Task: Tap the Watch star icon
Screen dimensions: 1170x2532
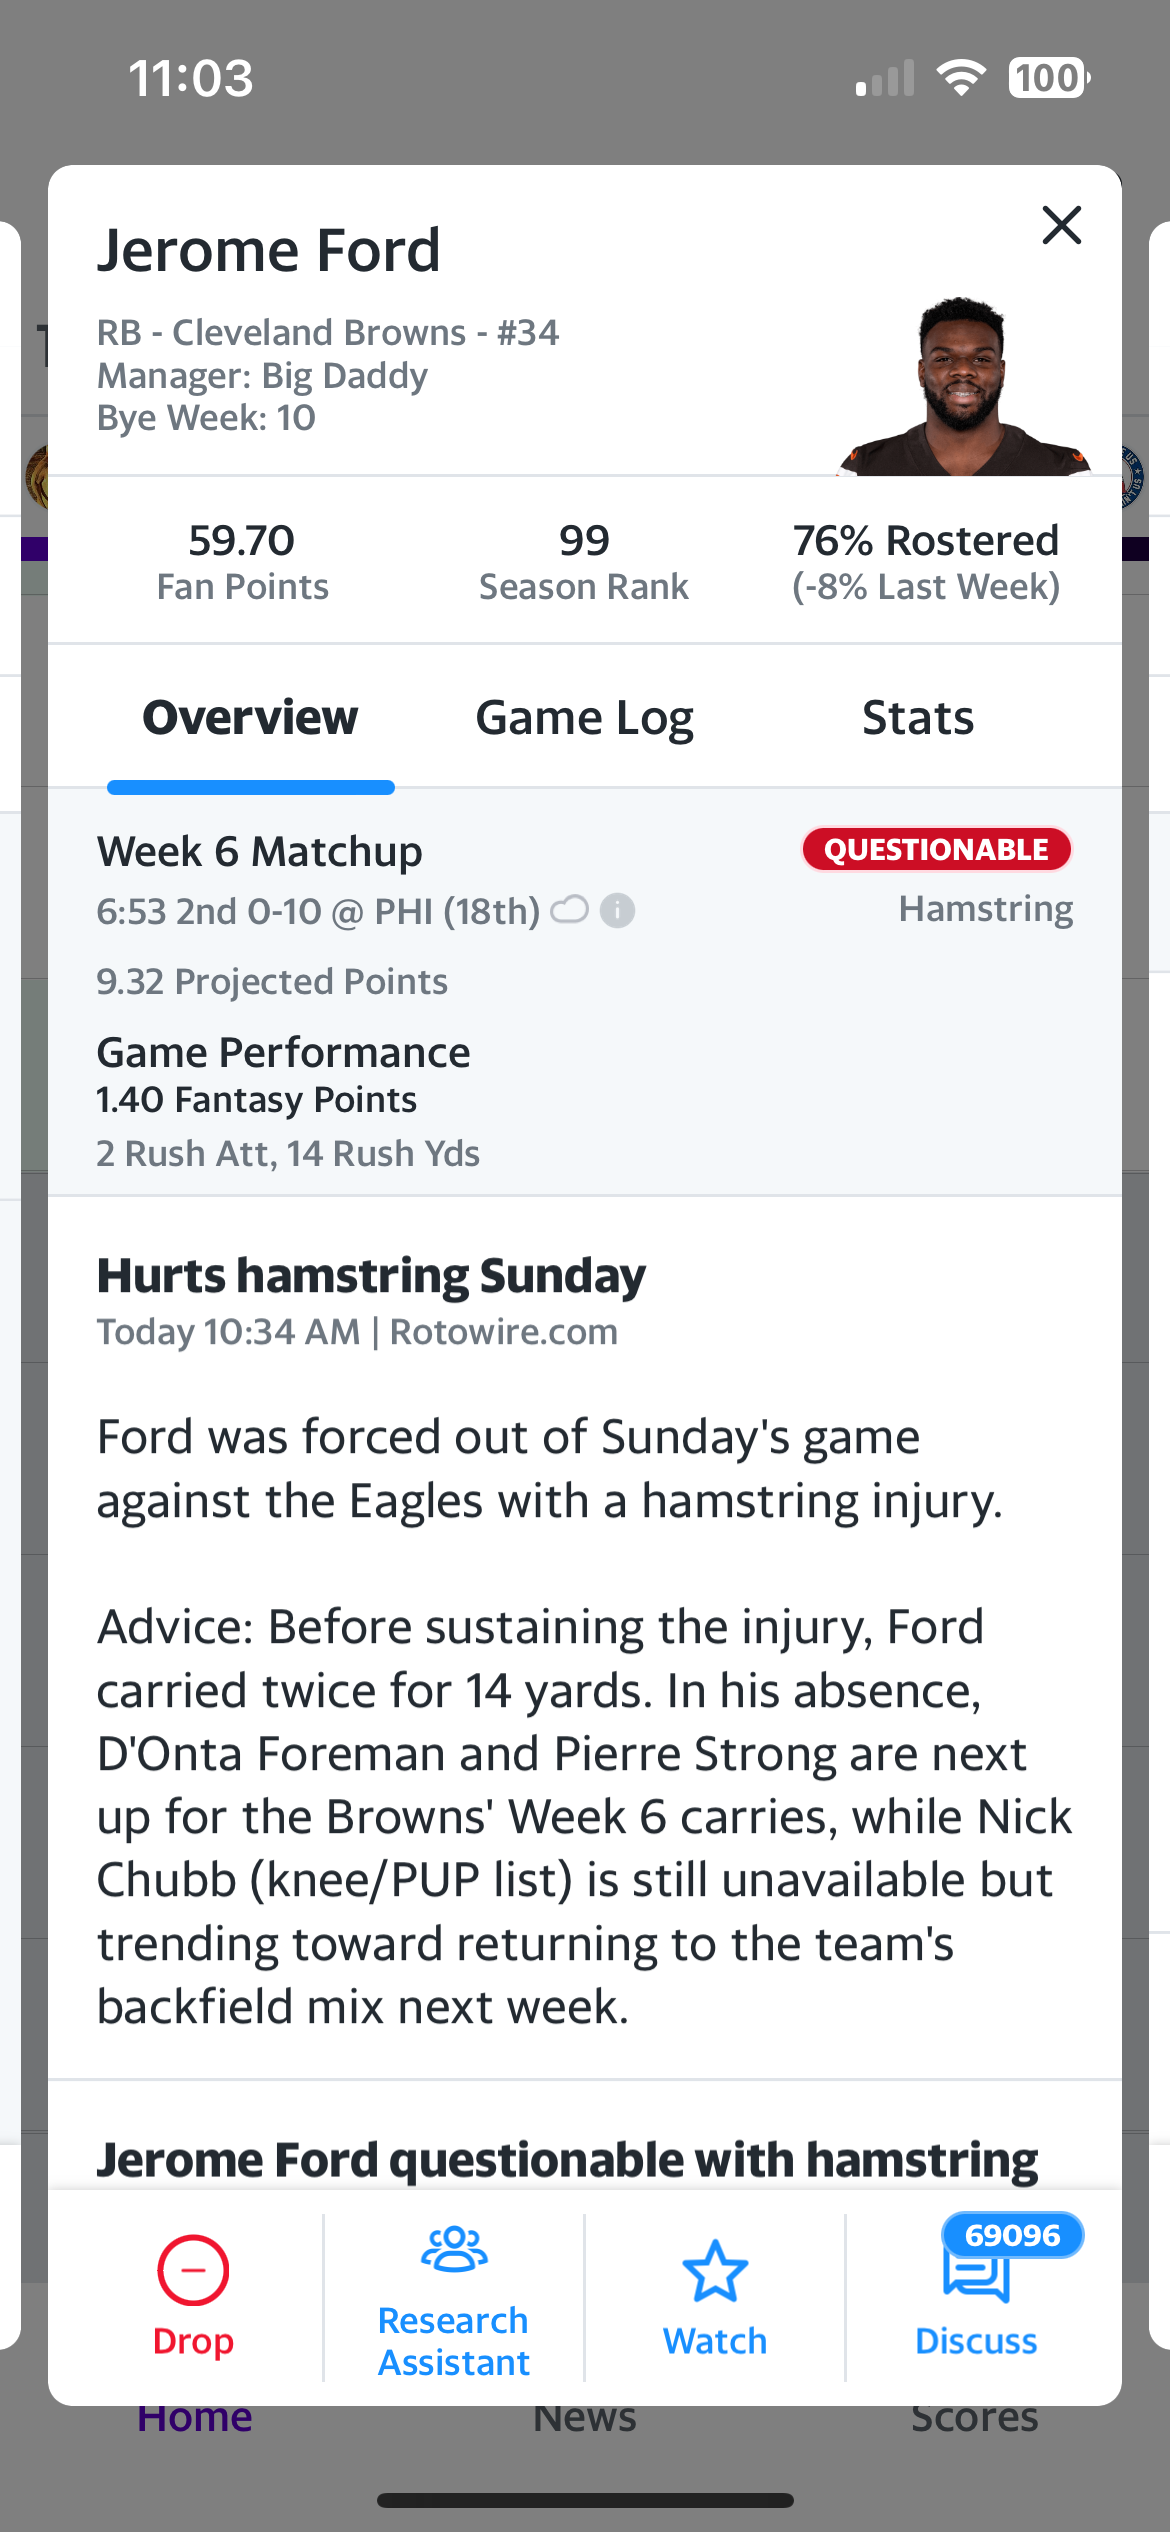Action: 715,2272
